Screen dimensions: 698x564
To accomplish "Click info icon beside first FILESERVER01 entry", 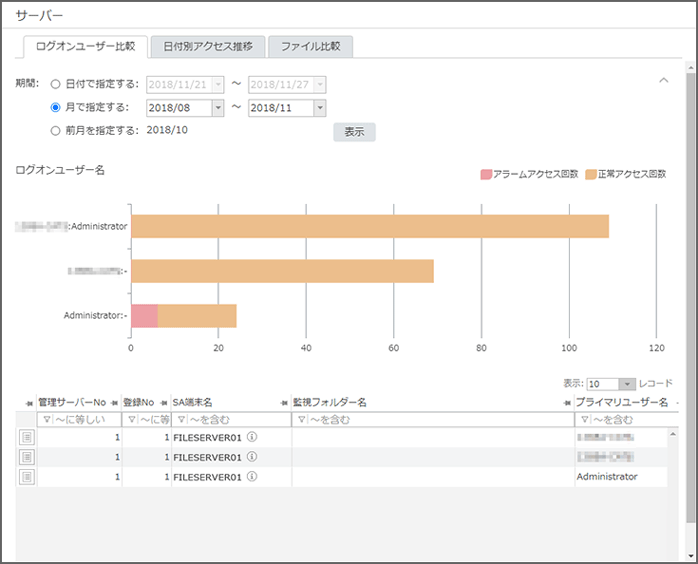I will (253, 437).
